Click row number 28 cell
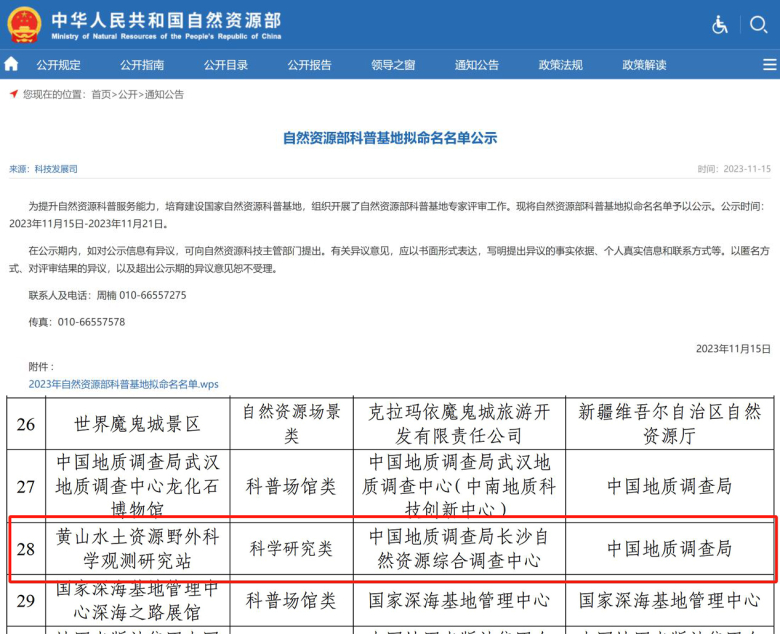The image size is (780, 634). coord(26,549)
